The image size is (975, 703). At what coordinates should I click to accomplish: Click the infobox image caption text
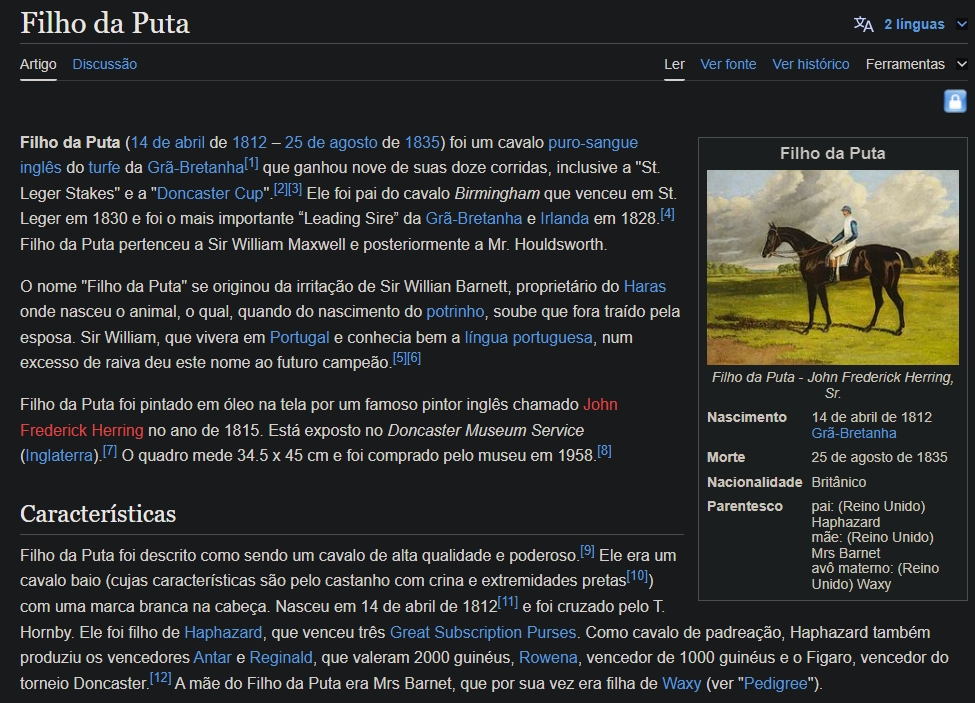click(833, 385)
